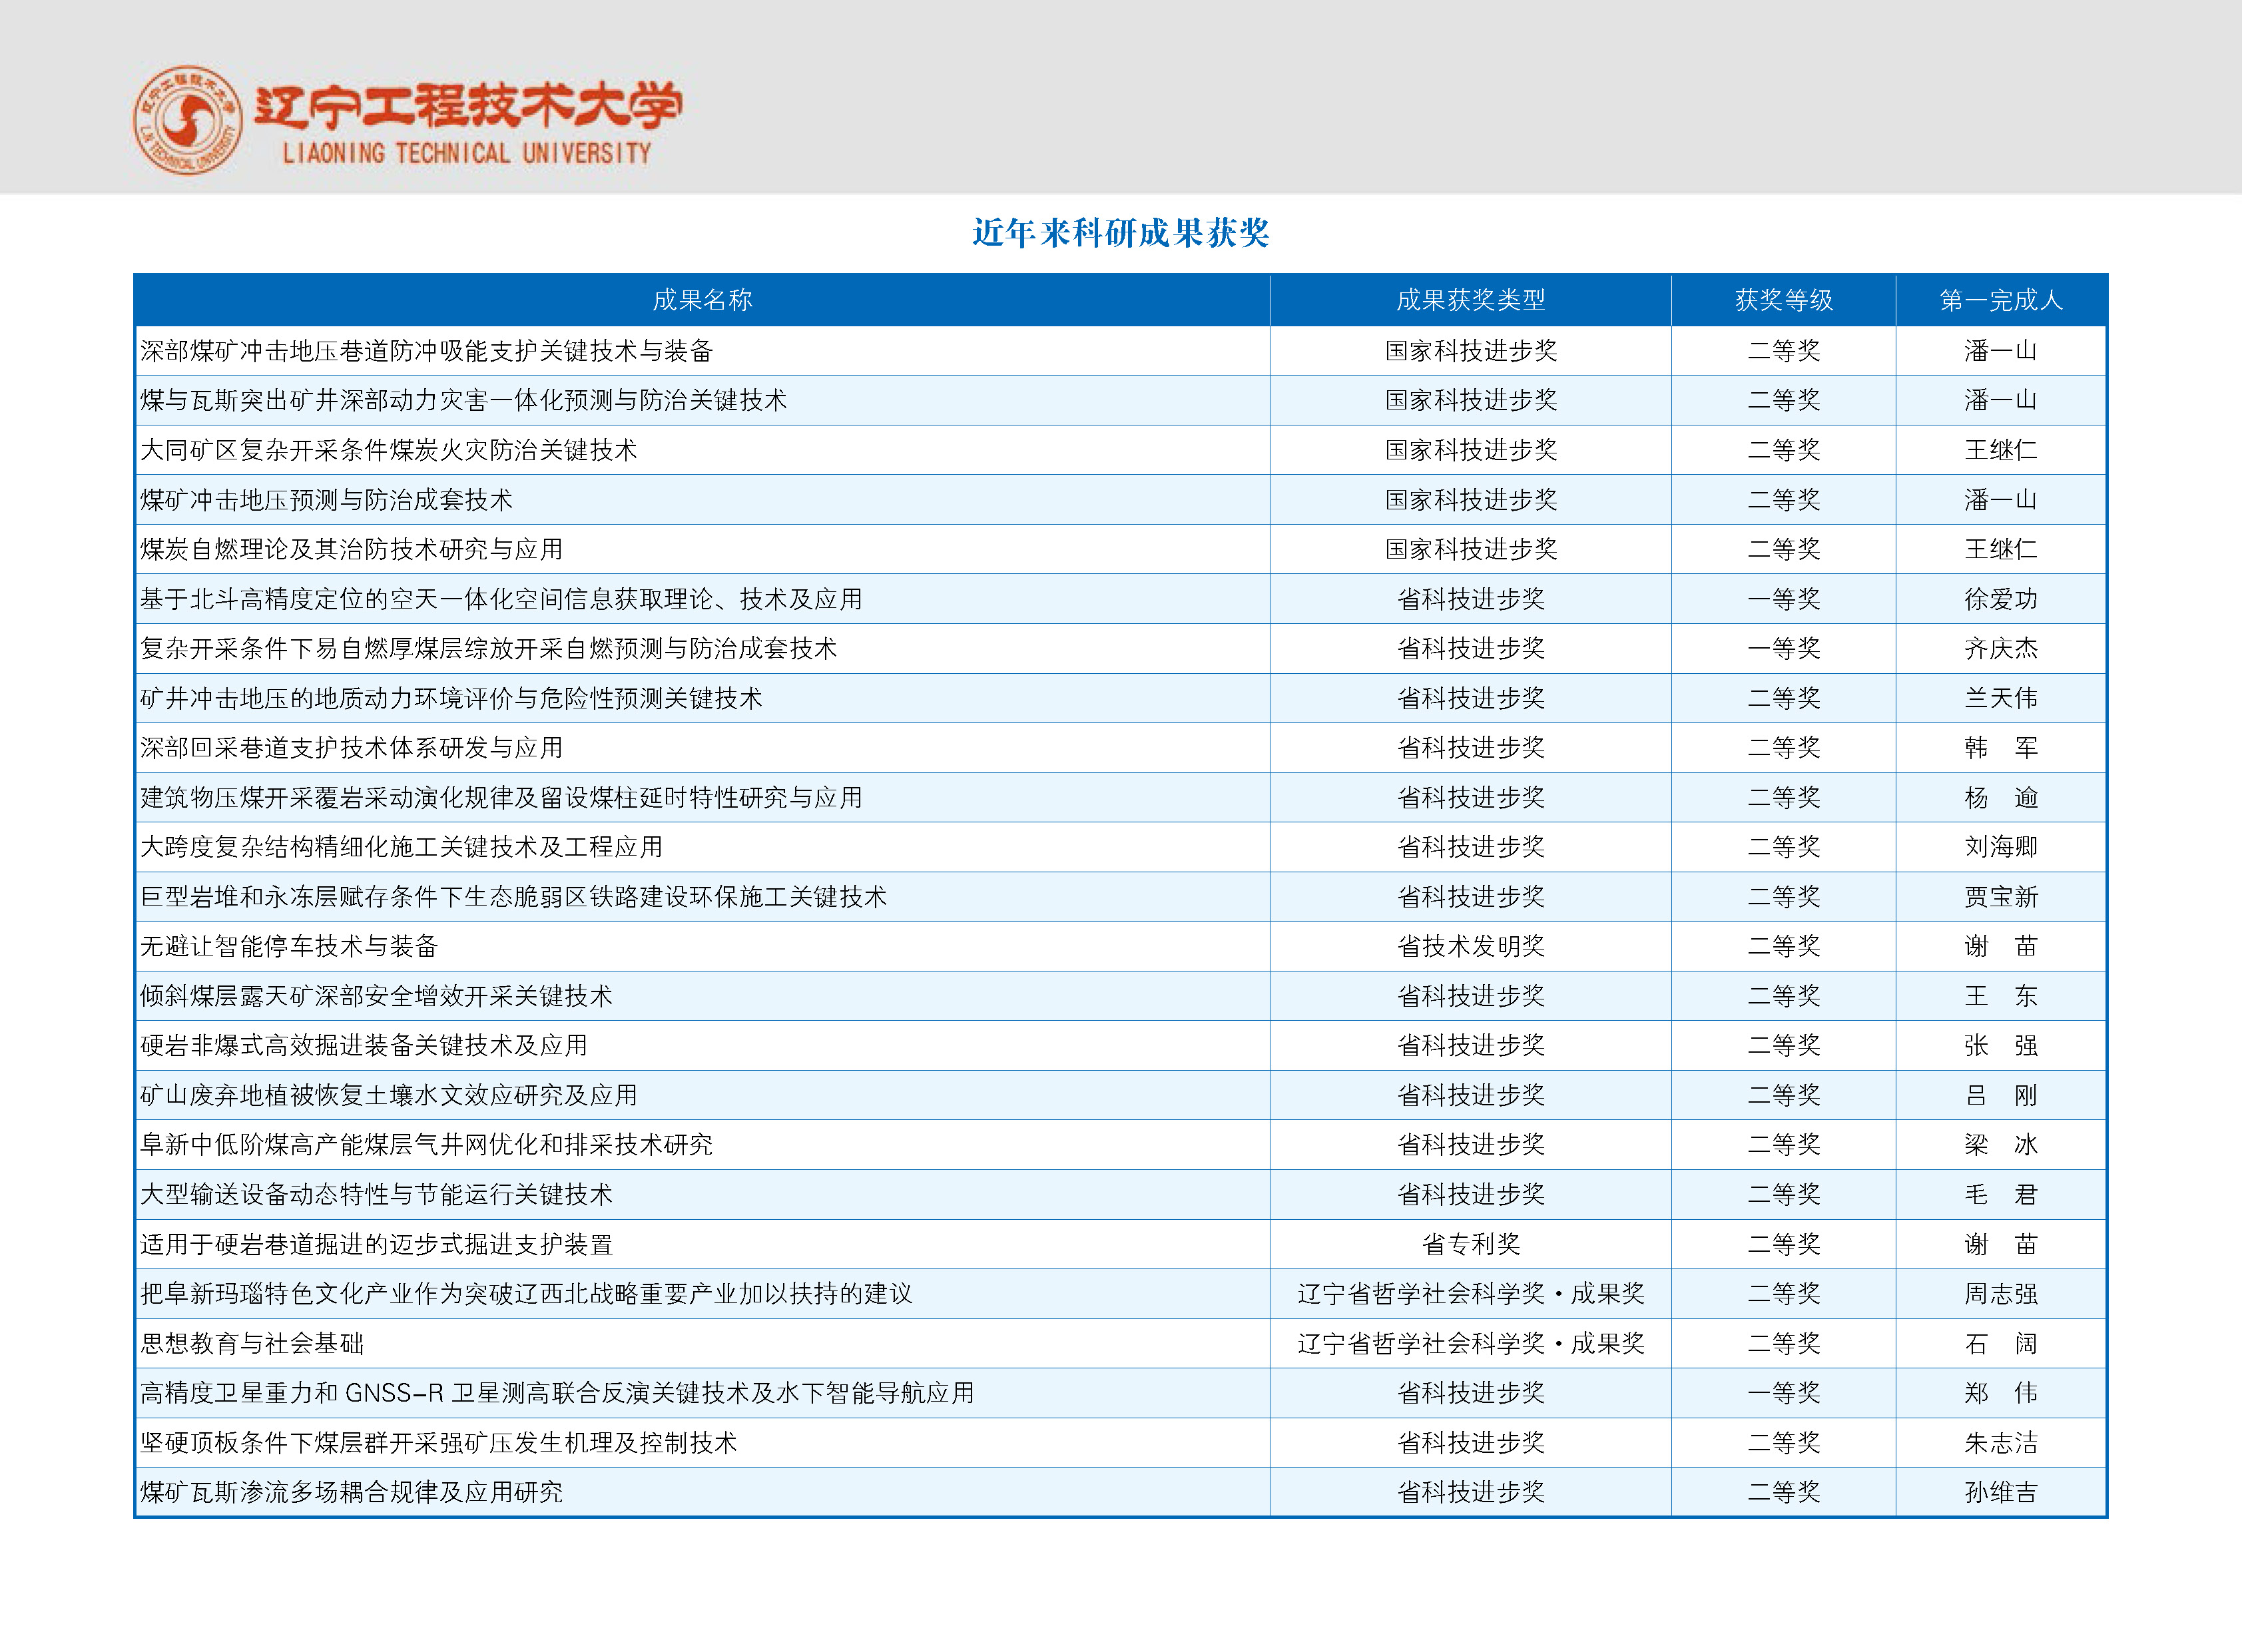Click 一等奖 in the 郑伟 row

coord(1784,1393)
